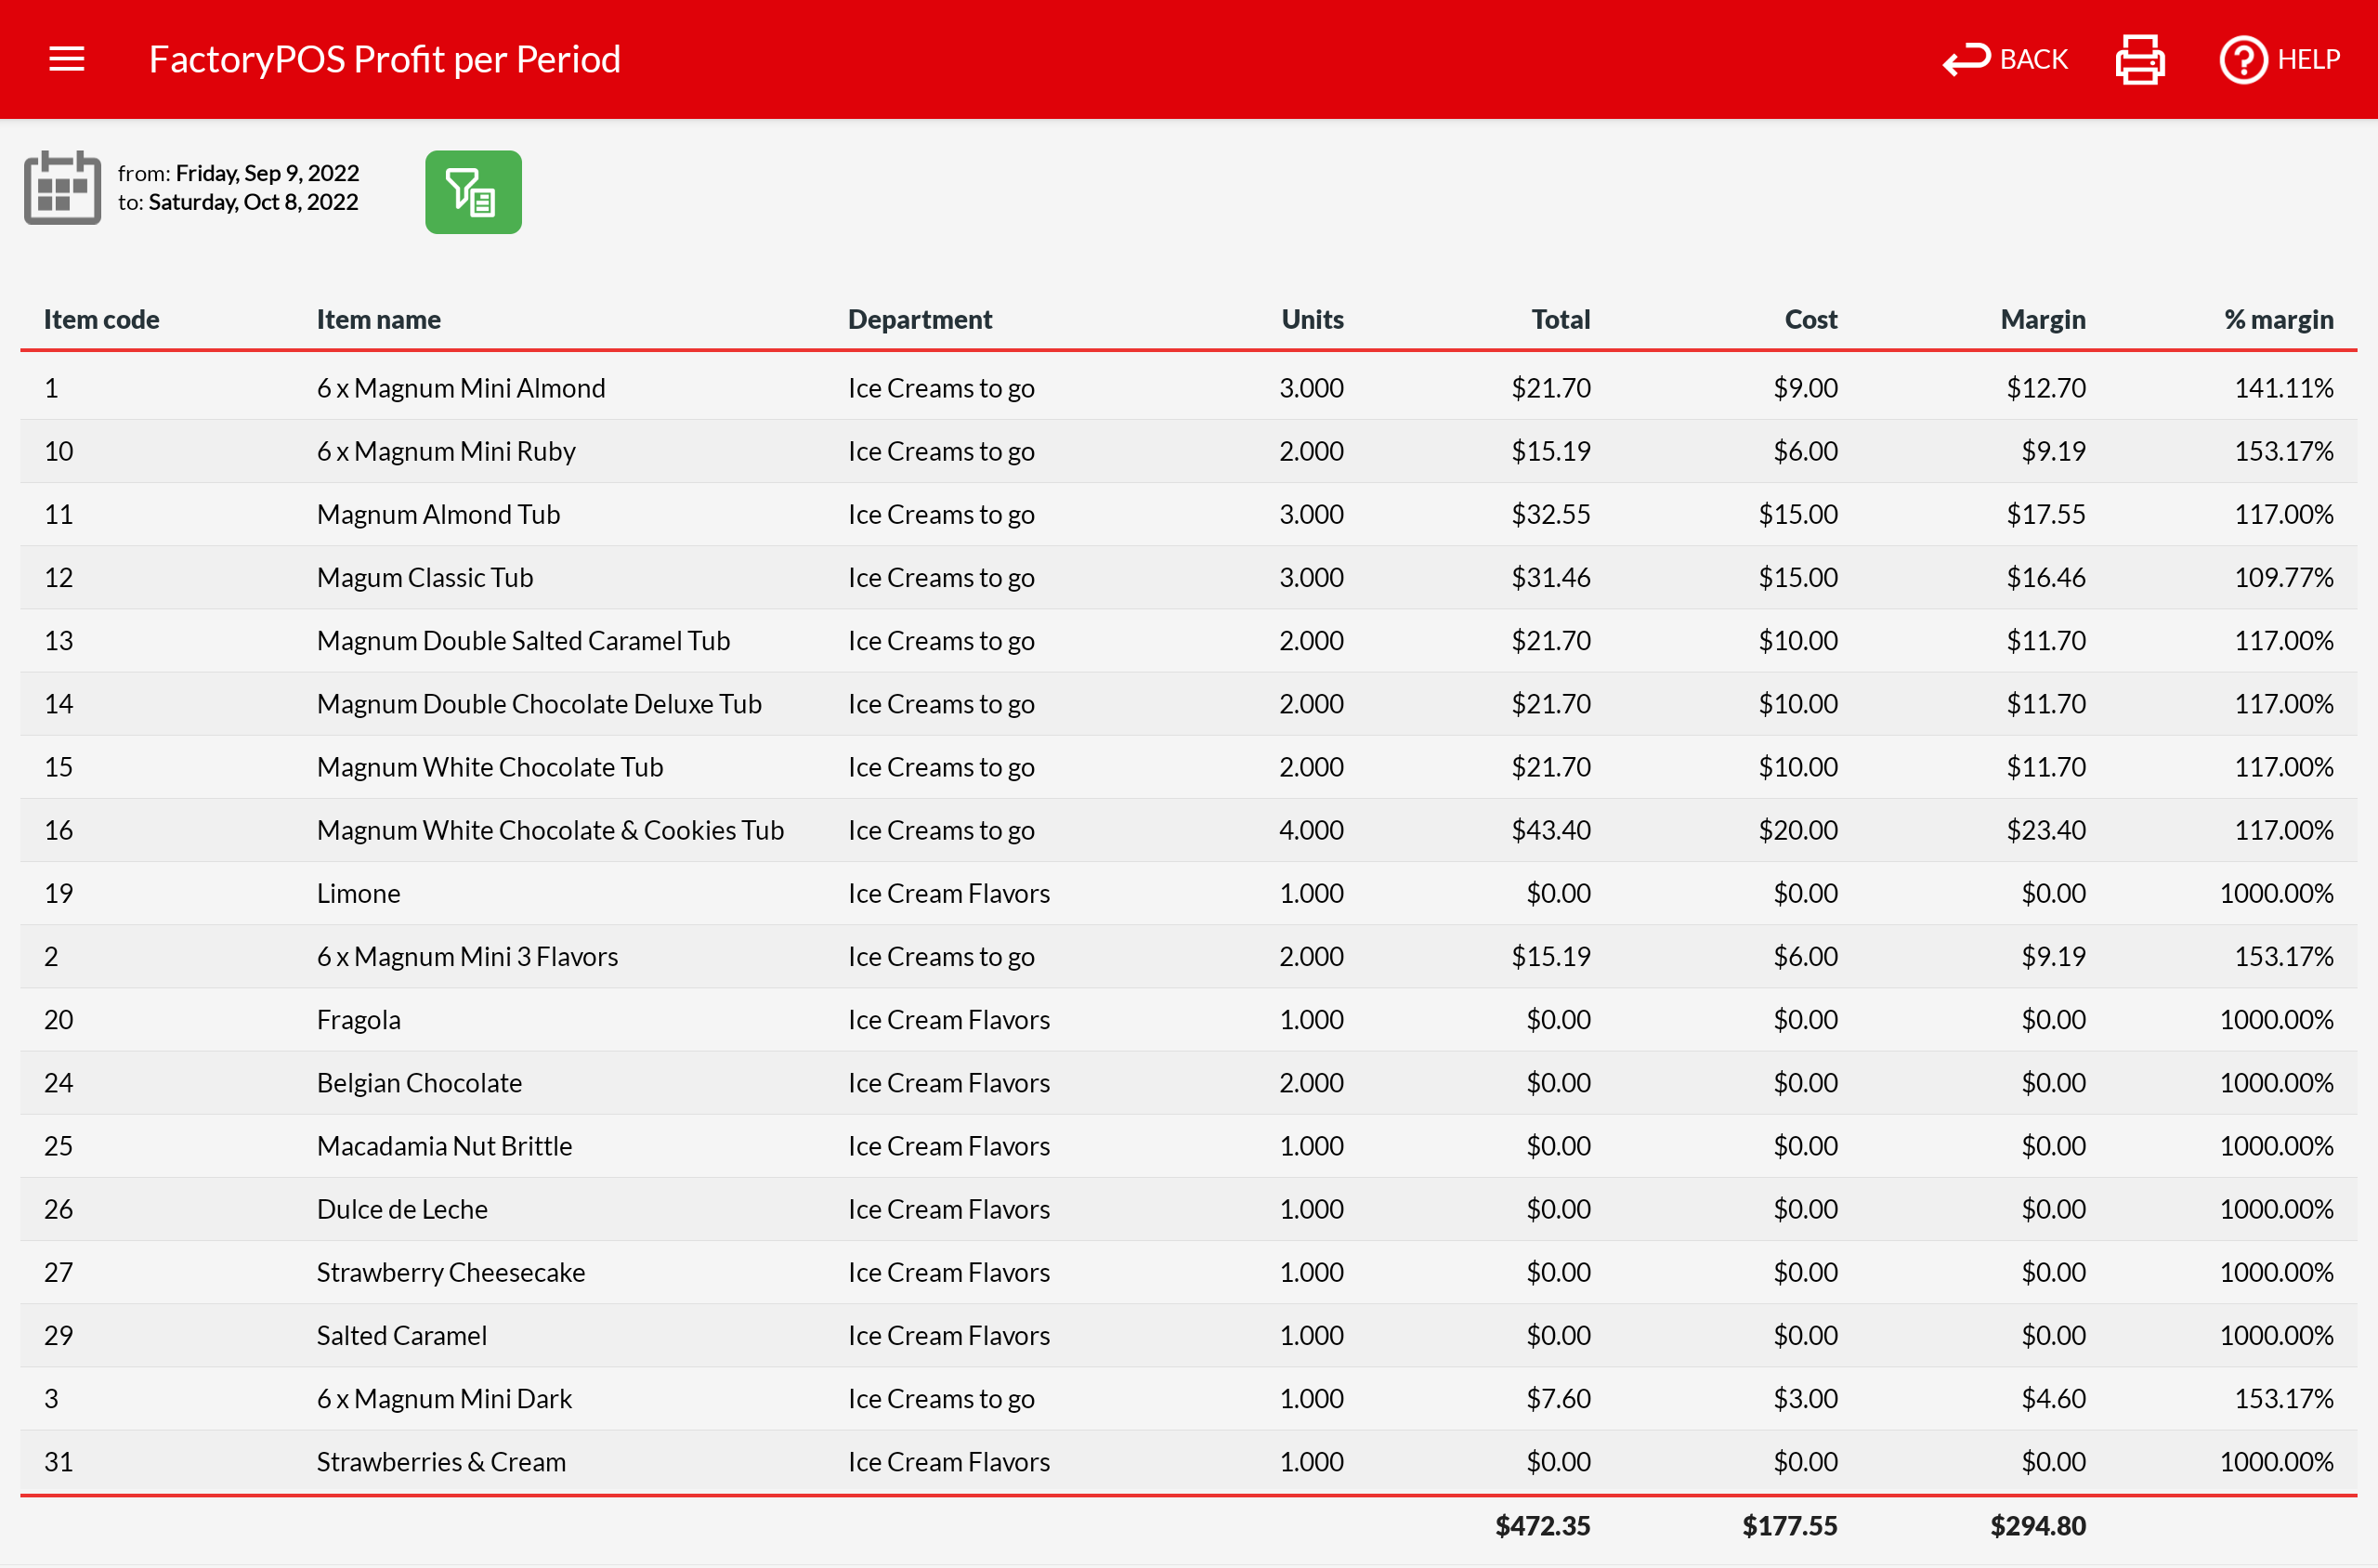Click the green filter button
Screen dimensions: 2378x1568
click(473, 192)
